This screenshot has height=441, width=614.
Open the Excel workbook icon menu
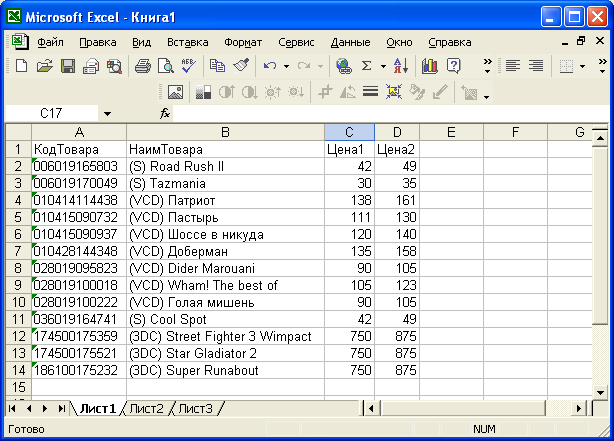[x=20, y=42]
